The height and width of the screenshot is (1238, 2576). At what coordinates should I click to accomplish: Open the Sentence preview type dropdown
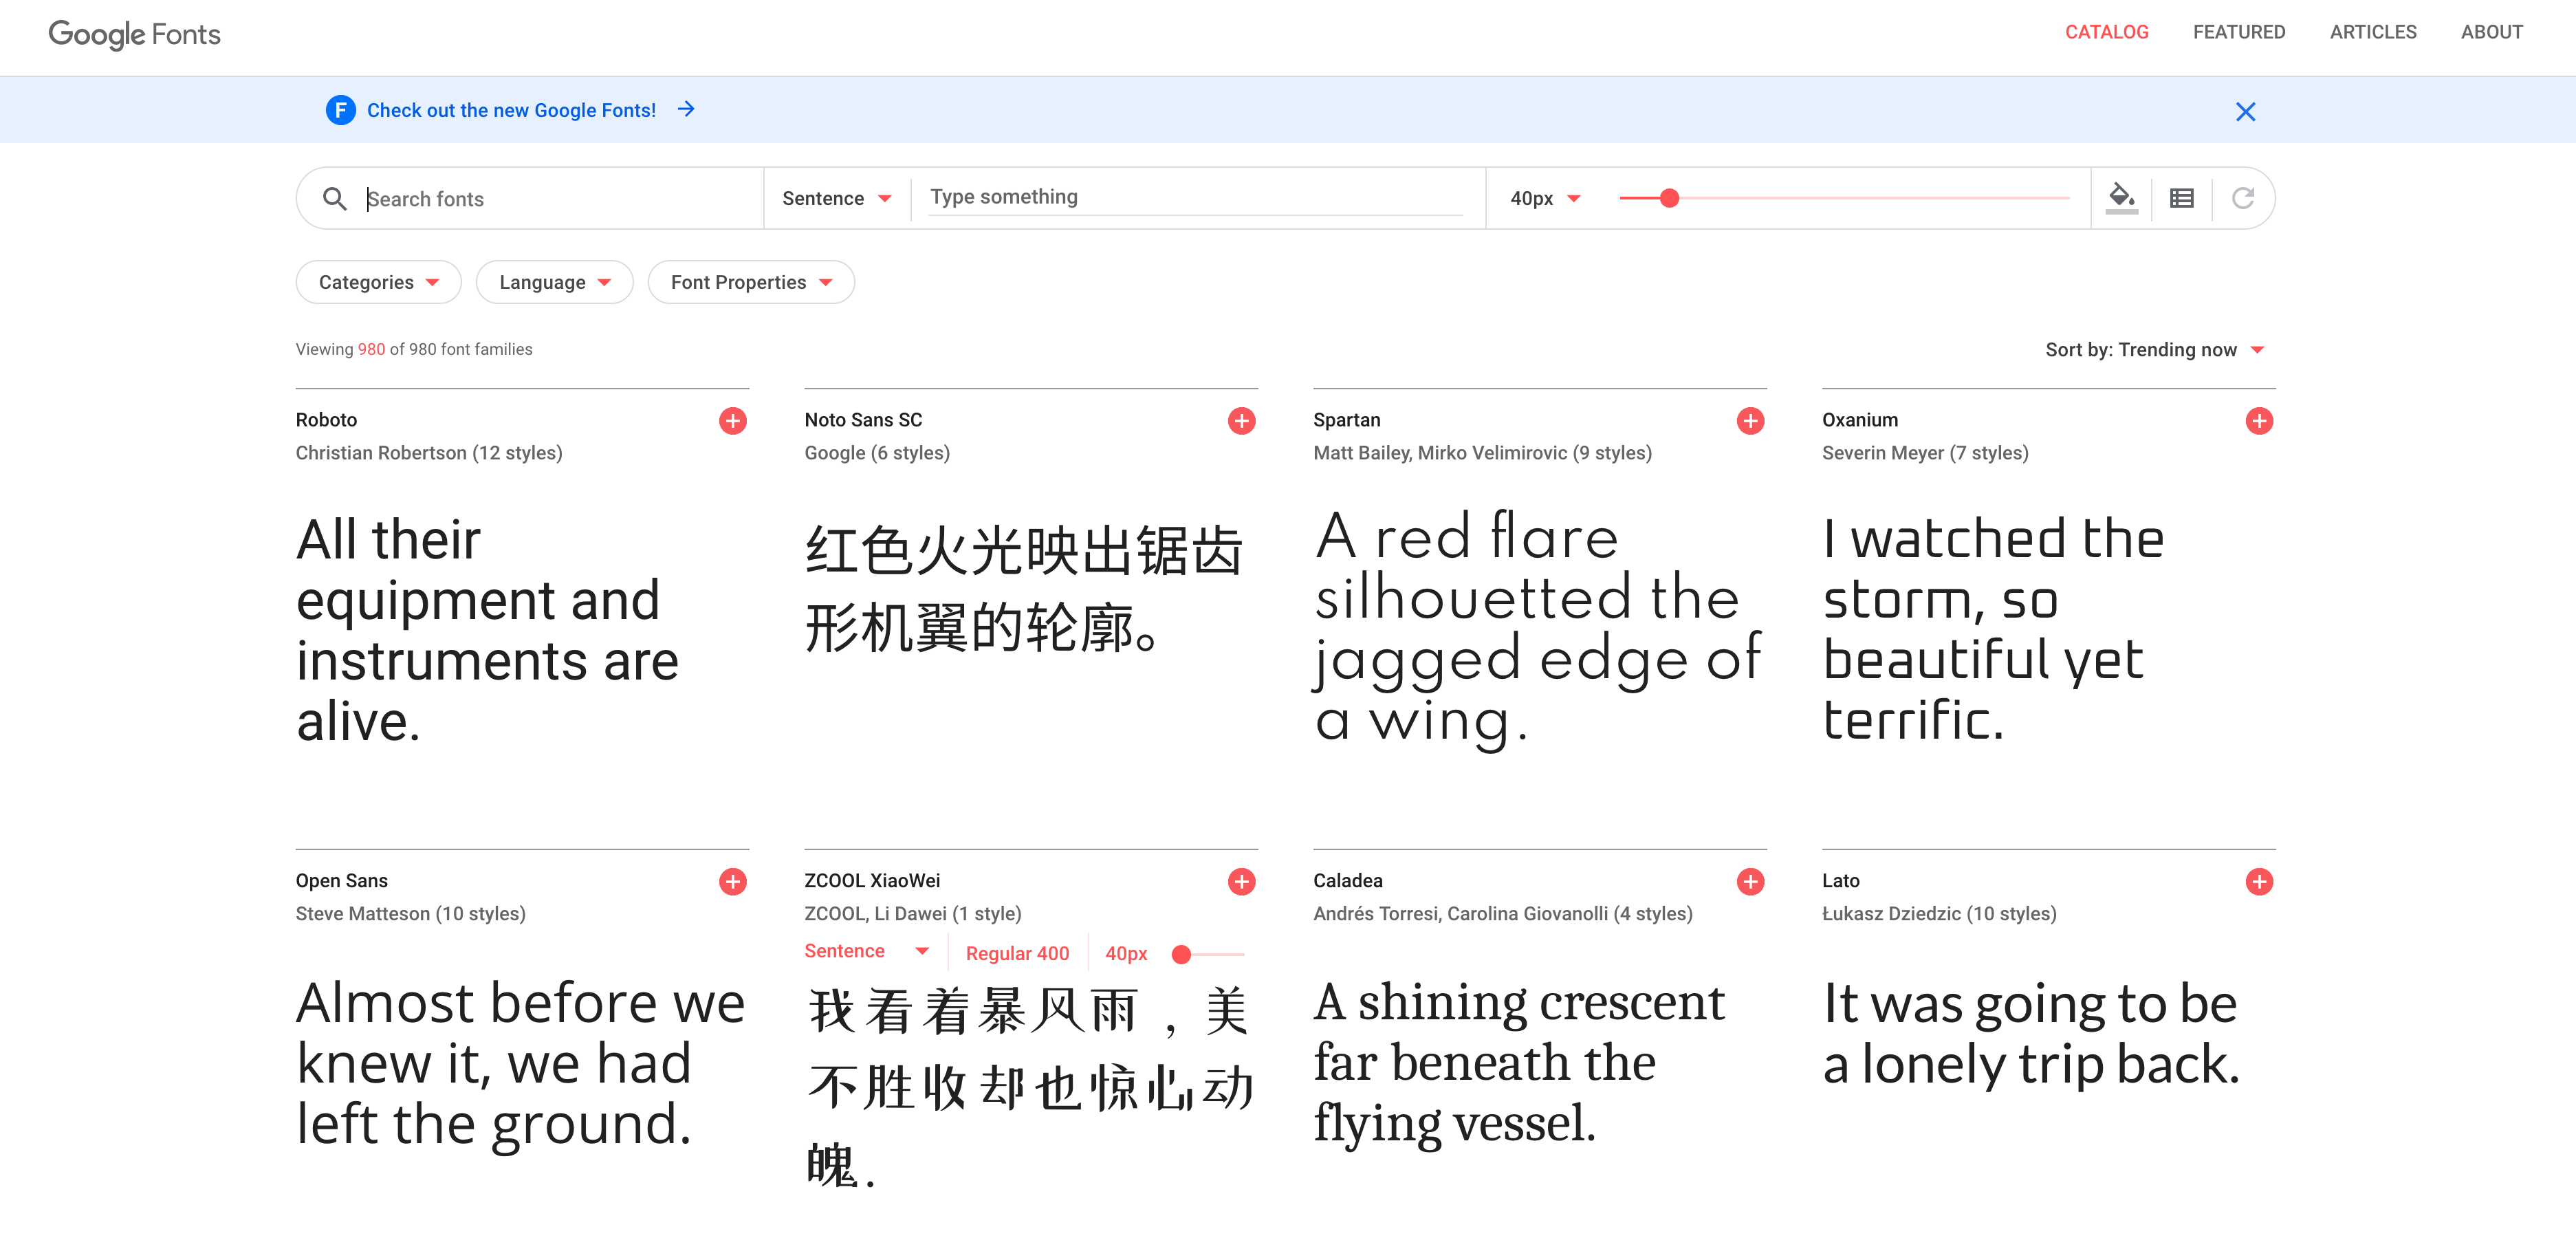coord(837,198)
